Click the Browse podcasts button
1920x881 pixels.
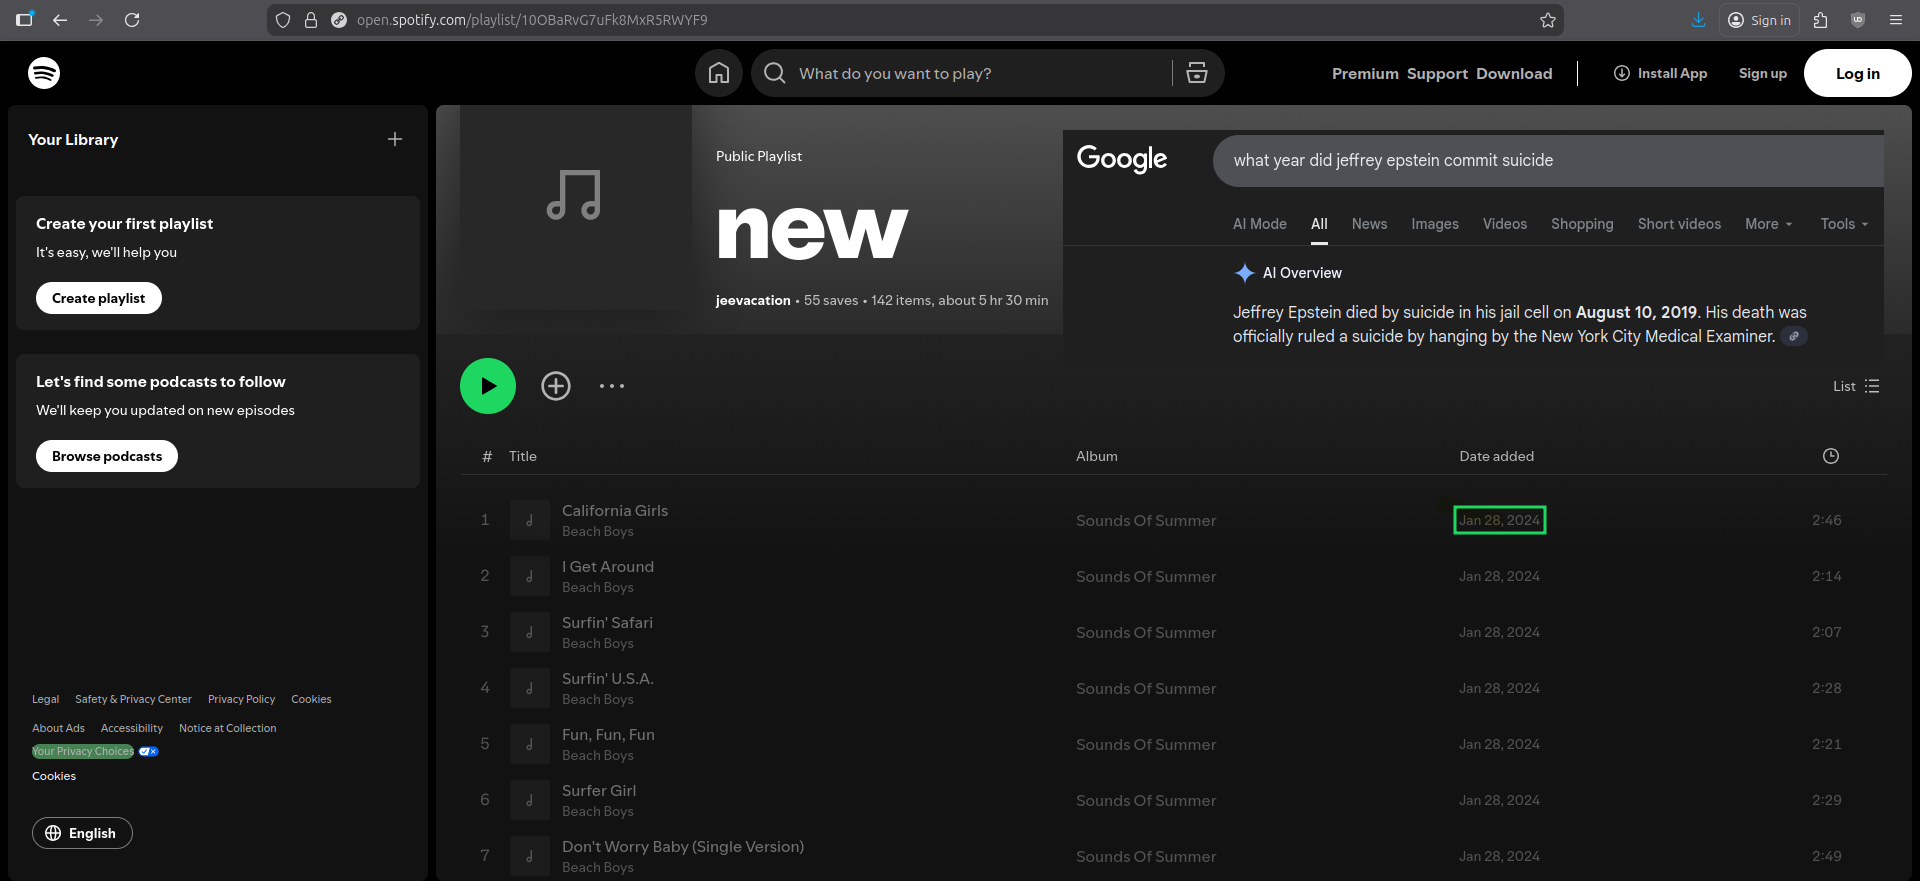[x=107, y=456]
